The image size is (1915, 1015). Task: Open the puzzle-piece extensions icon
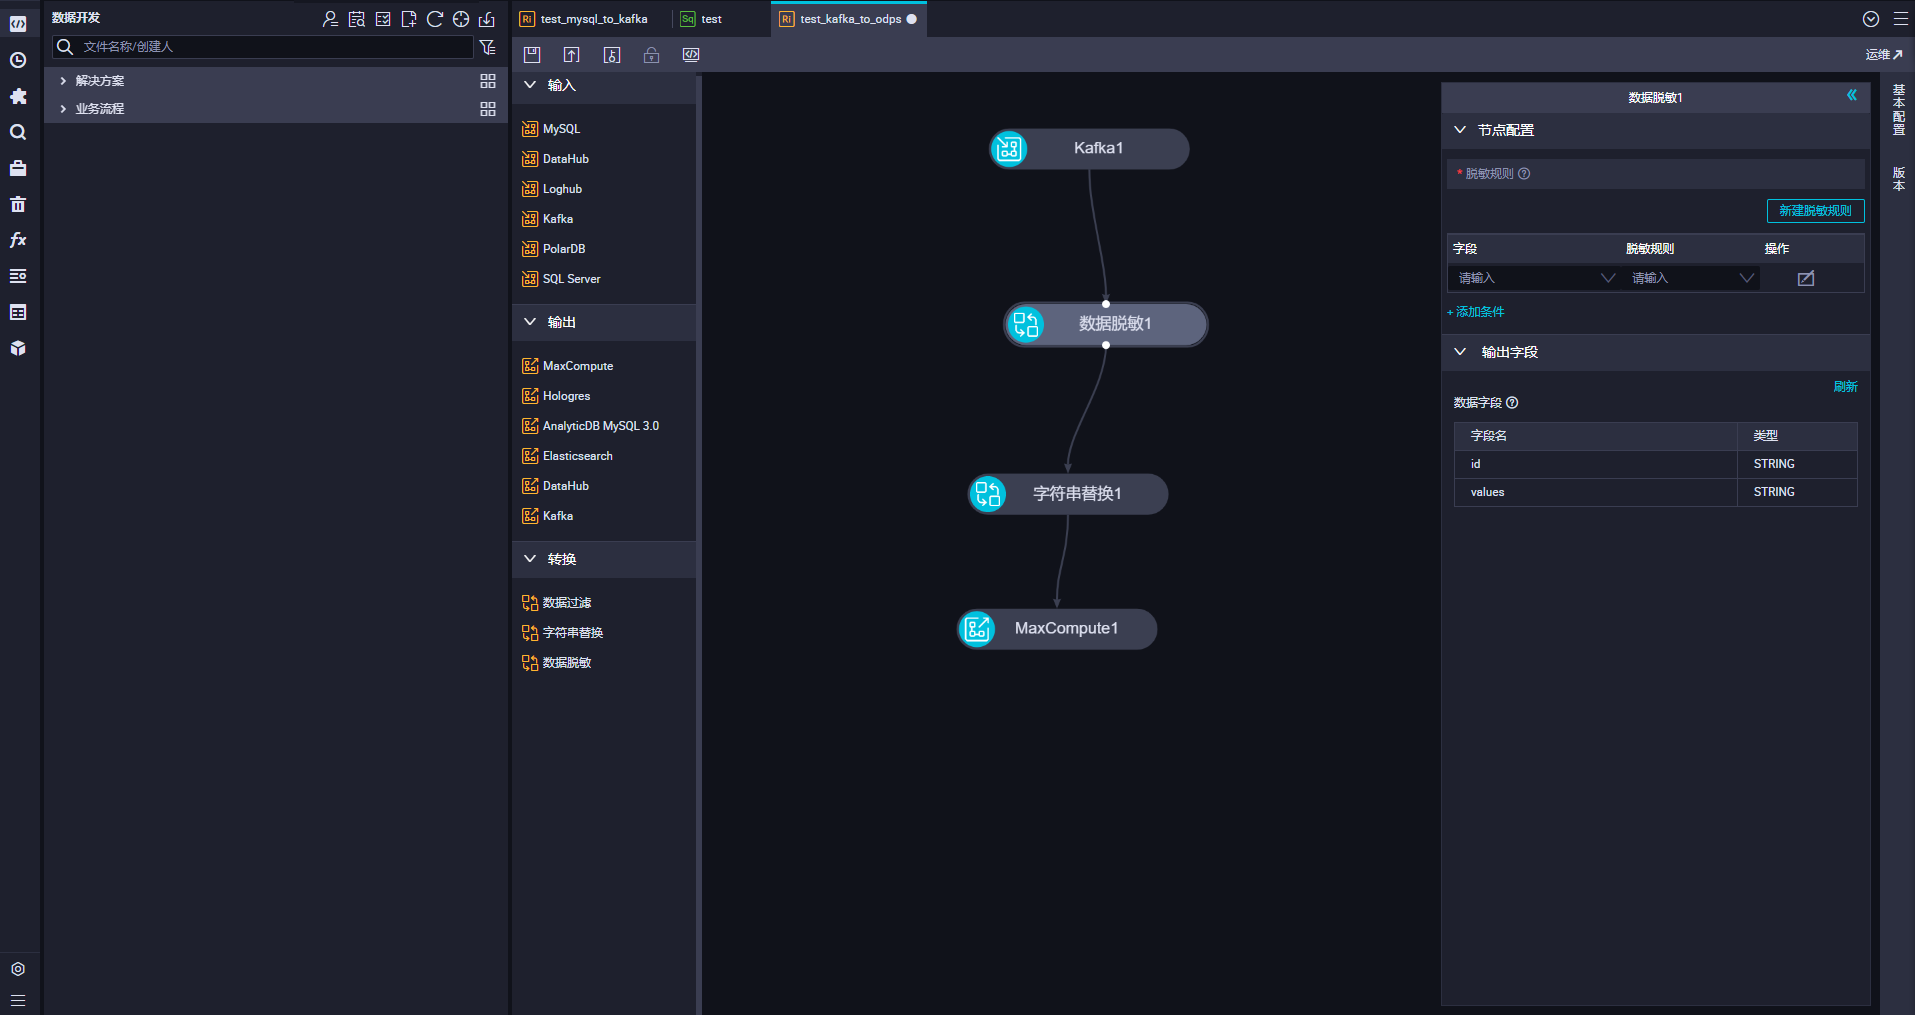(18, 96)
